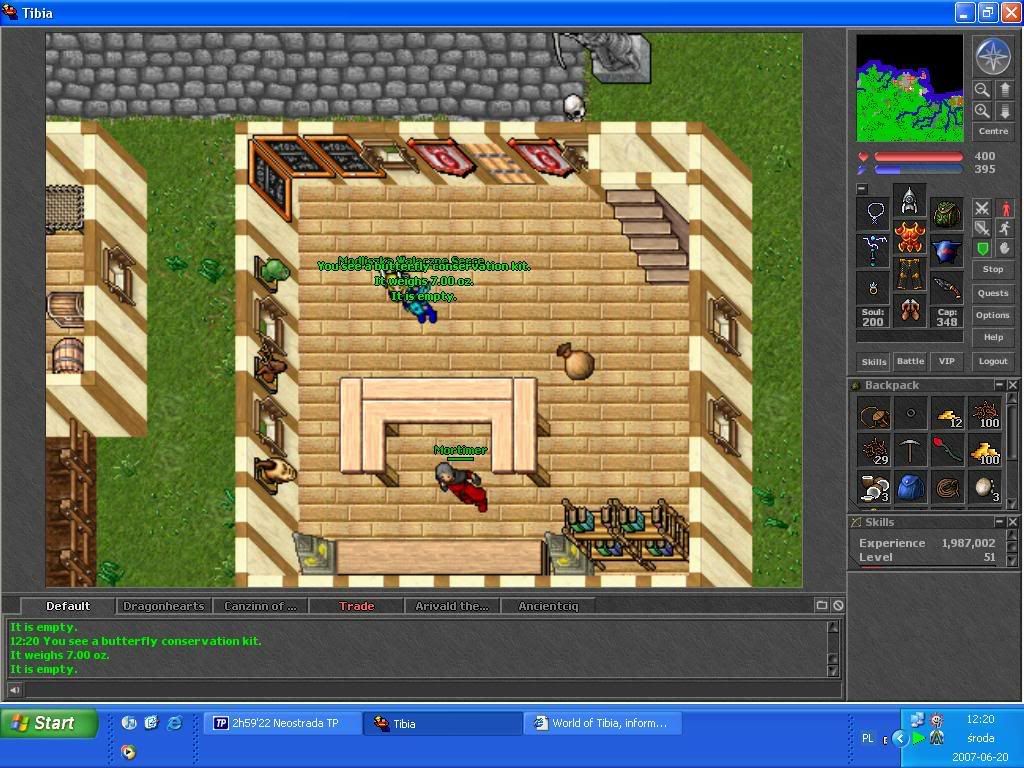Viewport: 1024px width, 768px height.
Task: Select the wand in left hand slot
Action: tap(873, 249)
